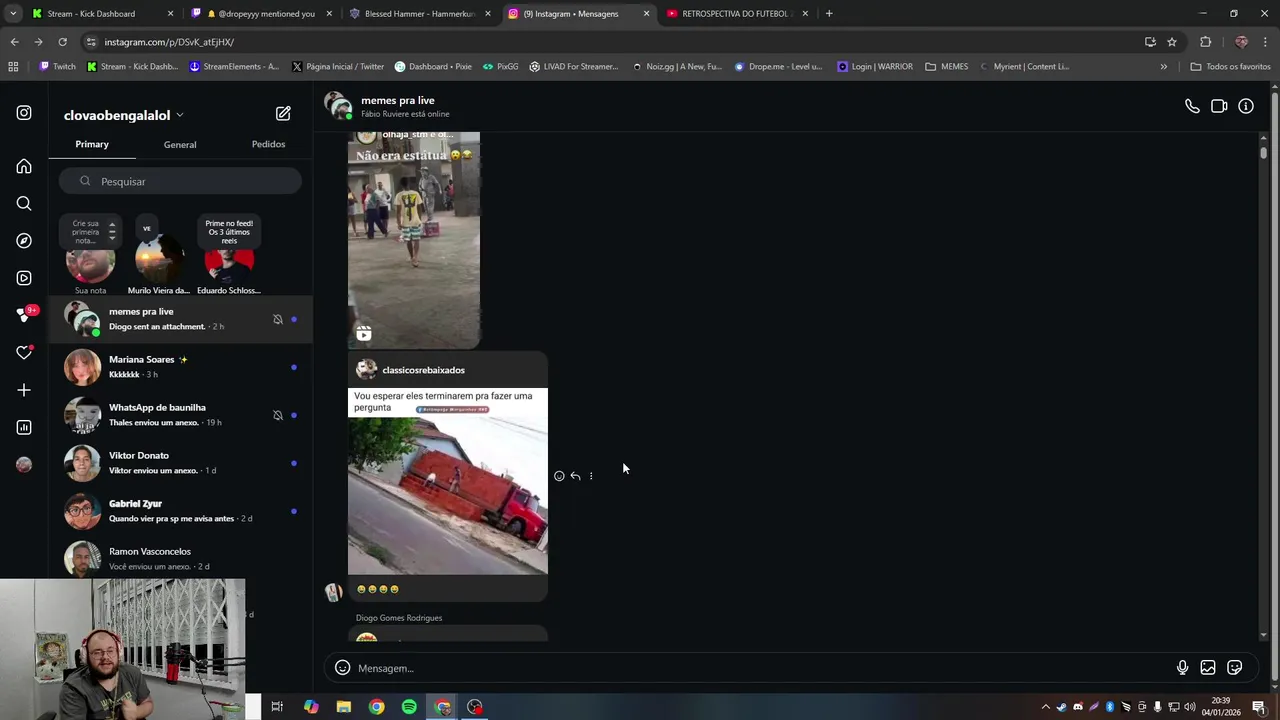This screenshot has height=720, width=1280.
Task: Open profile avatar in left sidebar
Action: tap(24, 464)
